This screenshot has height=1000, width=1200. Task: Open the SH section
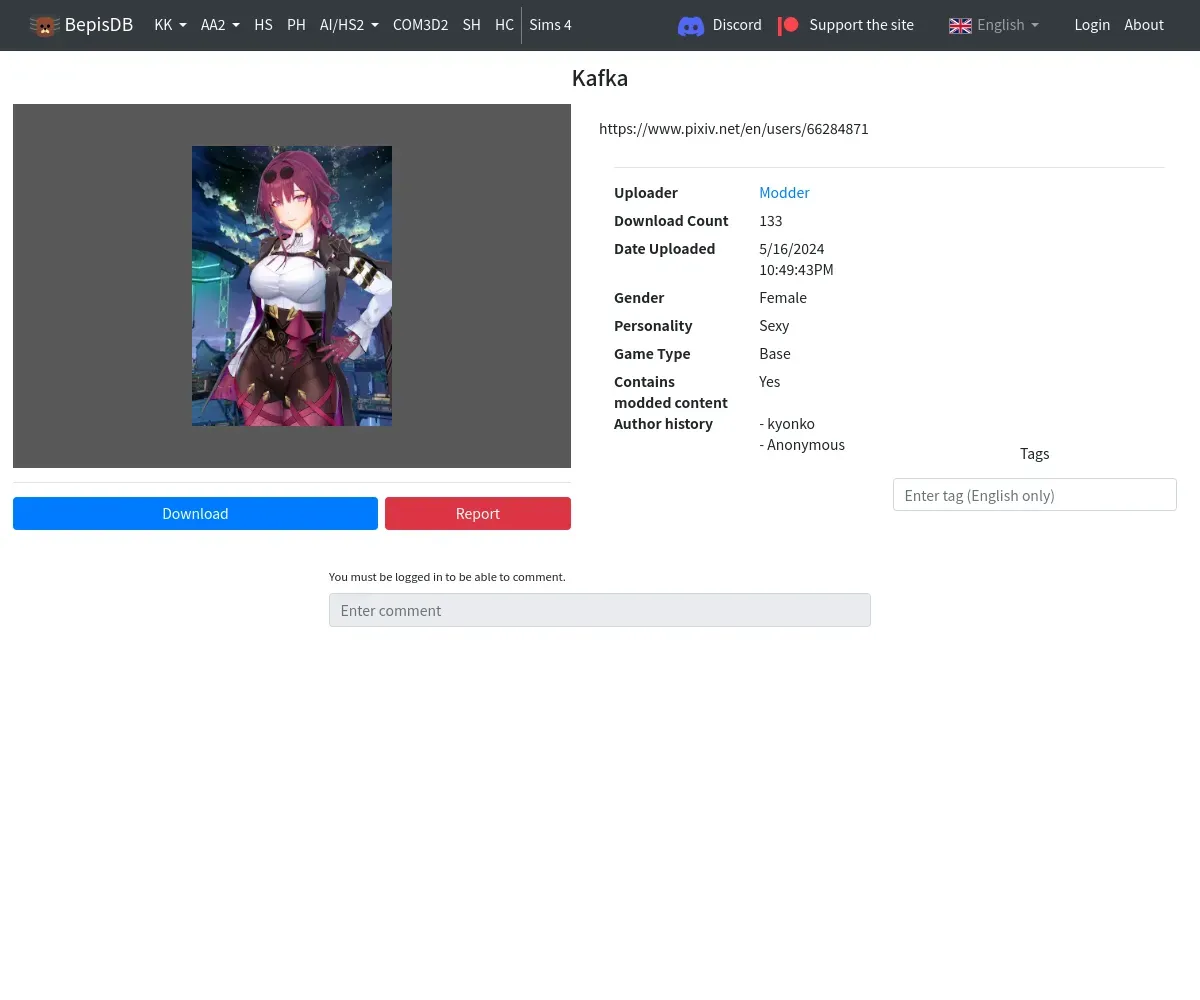click(x=472, y=25)
